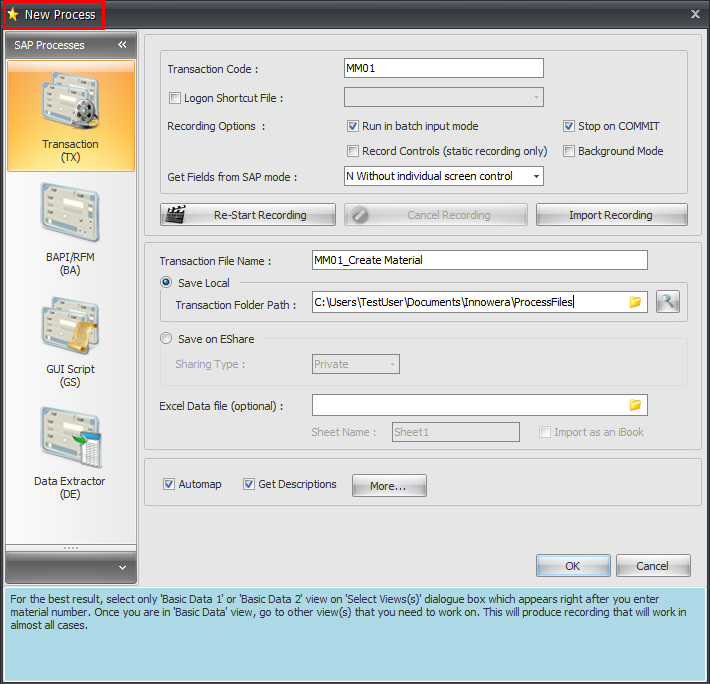Toggle the Import as an iBook checkbox
This screenshot has height=684, width=710.
(545, 432)
